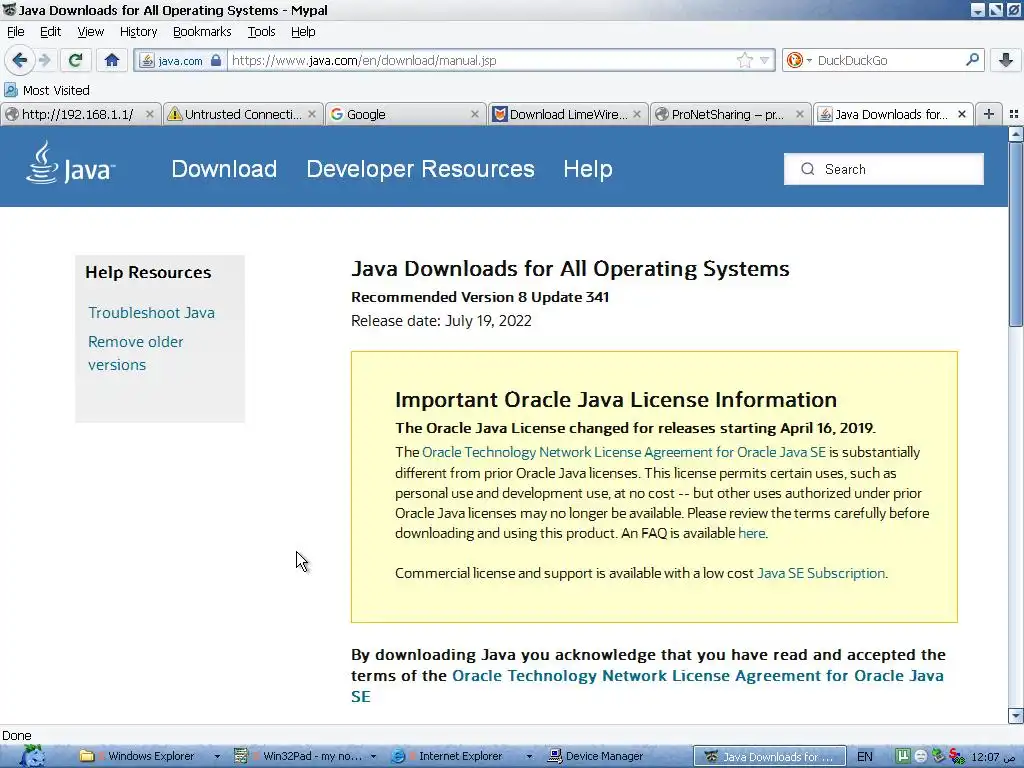
Task: Click the Java site Search field
Action: [x=884, y=169]
